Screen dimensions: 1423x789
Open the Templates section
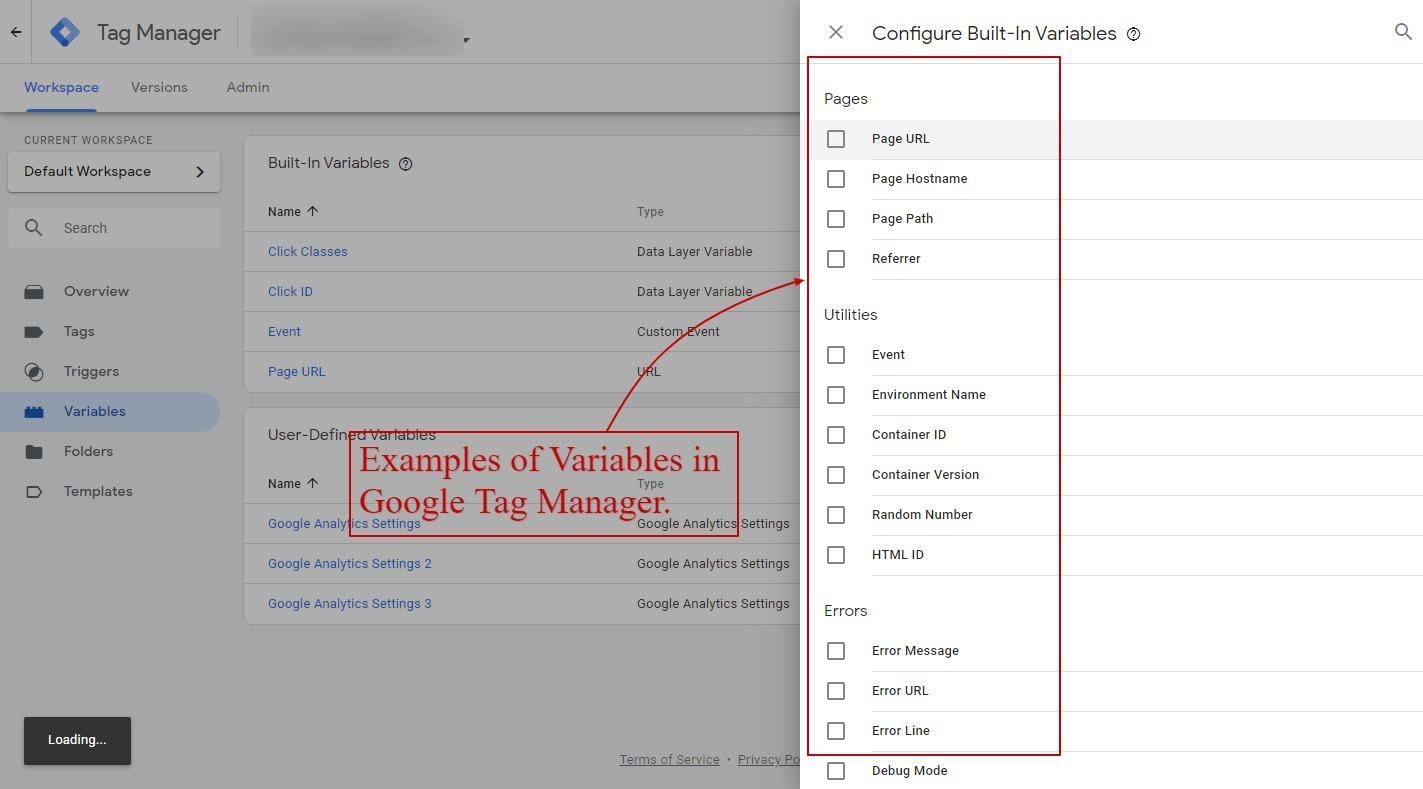coord(98,491)
